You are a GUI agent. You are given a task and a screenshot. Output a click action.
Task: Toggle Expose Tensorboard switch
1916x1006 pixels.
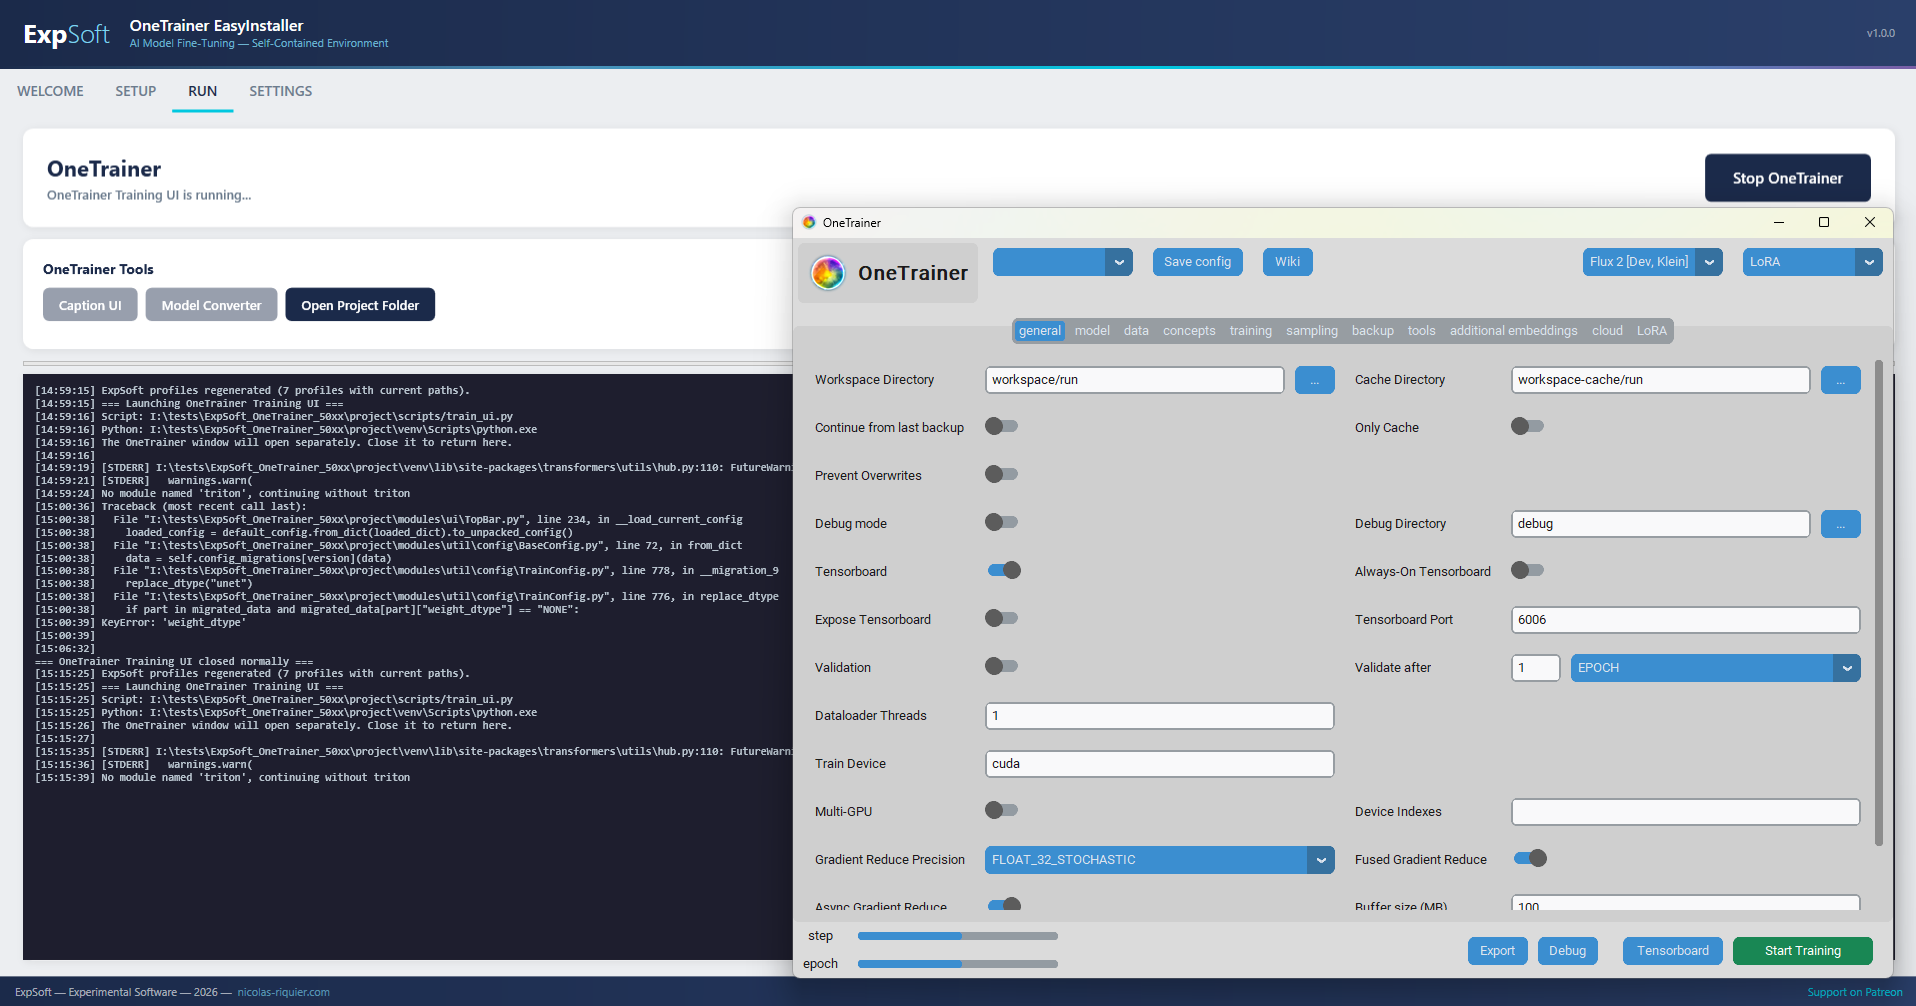pos(1001,618)
